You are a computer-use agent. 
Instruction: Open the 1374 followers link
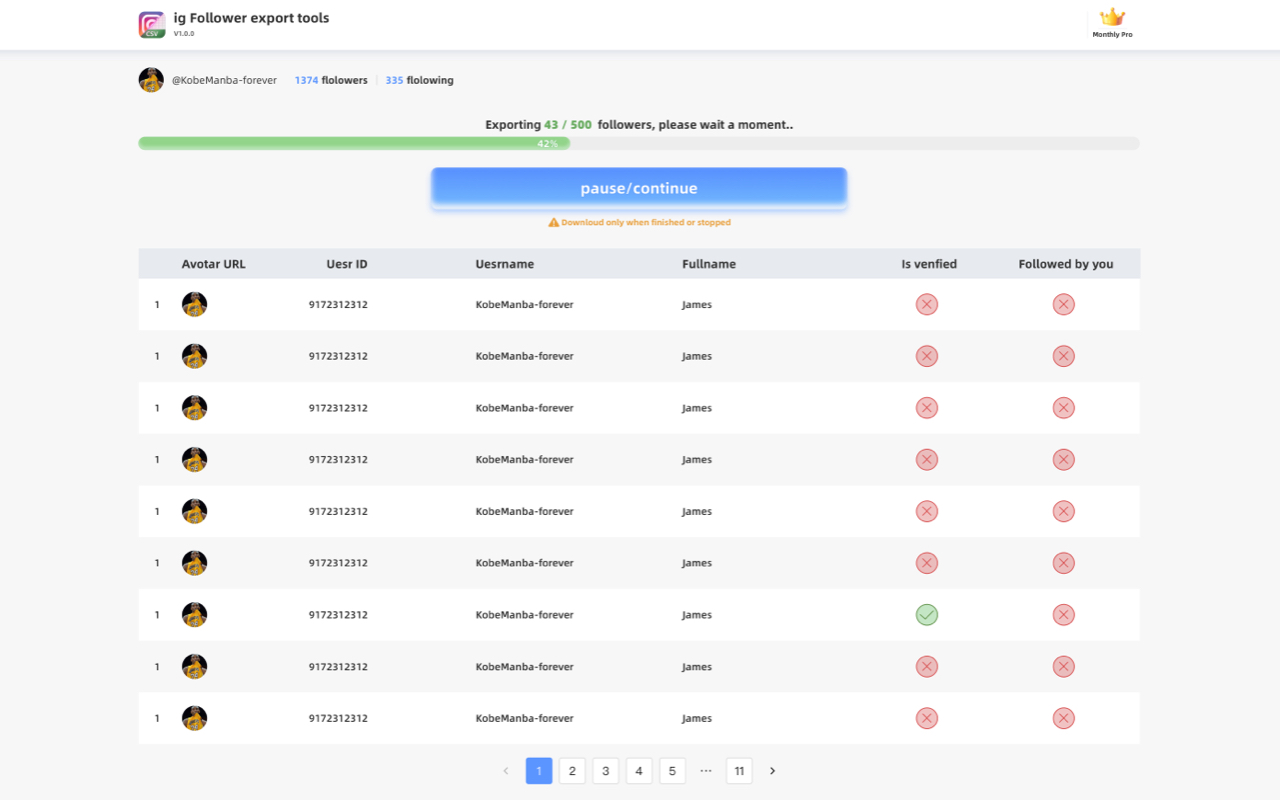330,80
